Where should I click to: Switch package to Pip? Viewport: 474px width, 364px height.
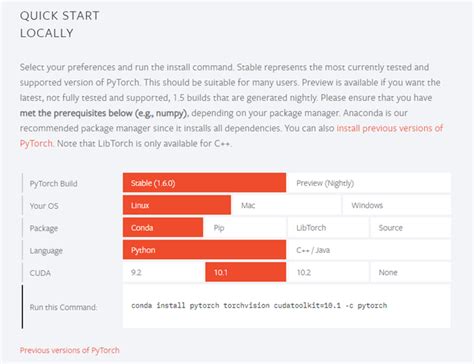pyautogui.click(x=245, y=227)
